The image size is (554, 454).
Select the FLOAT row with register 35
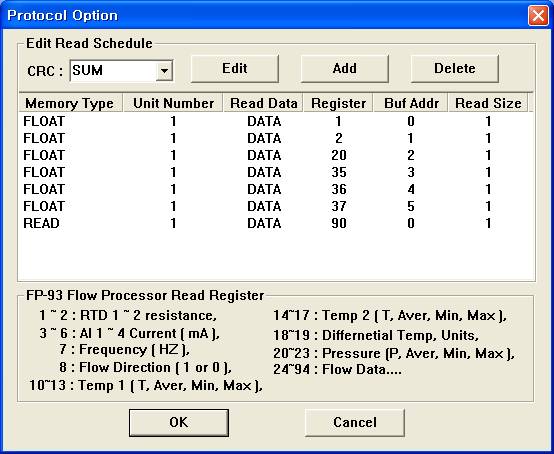click(x=276, y=172)
